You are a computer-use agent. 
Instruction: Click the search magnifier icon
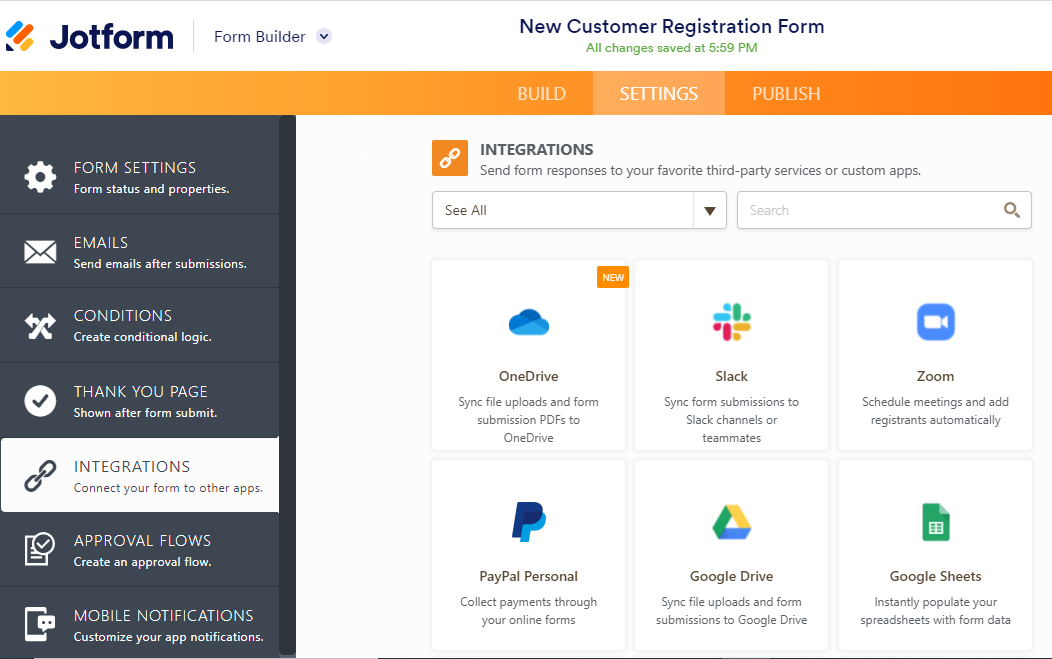[1012, 210]
